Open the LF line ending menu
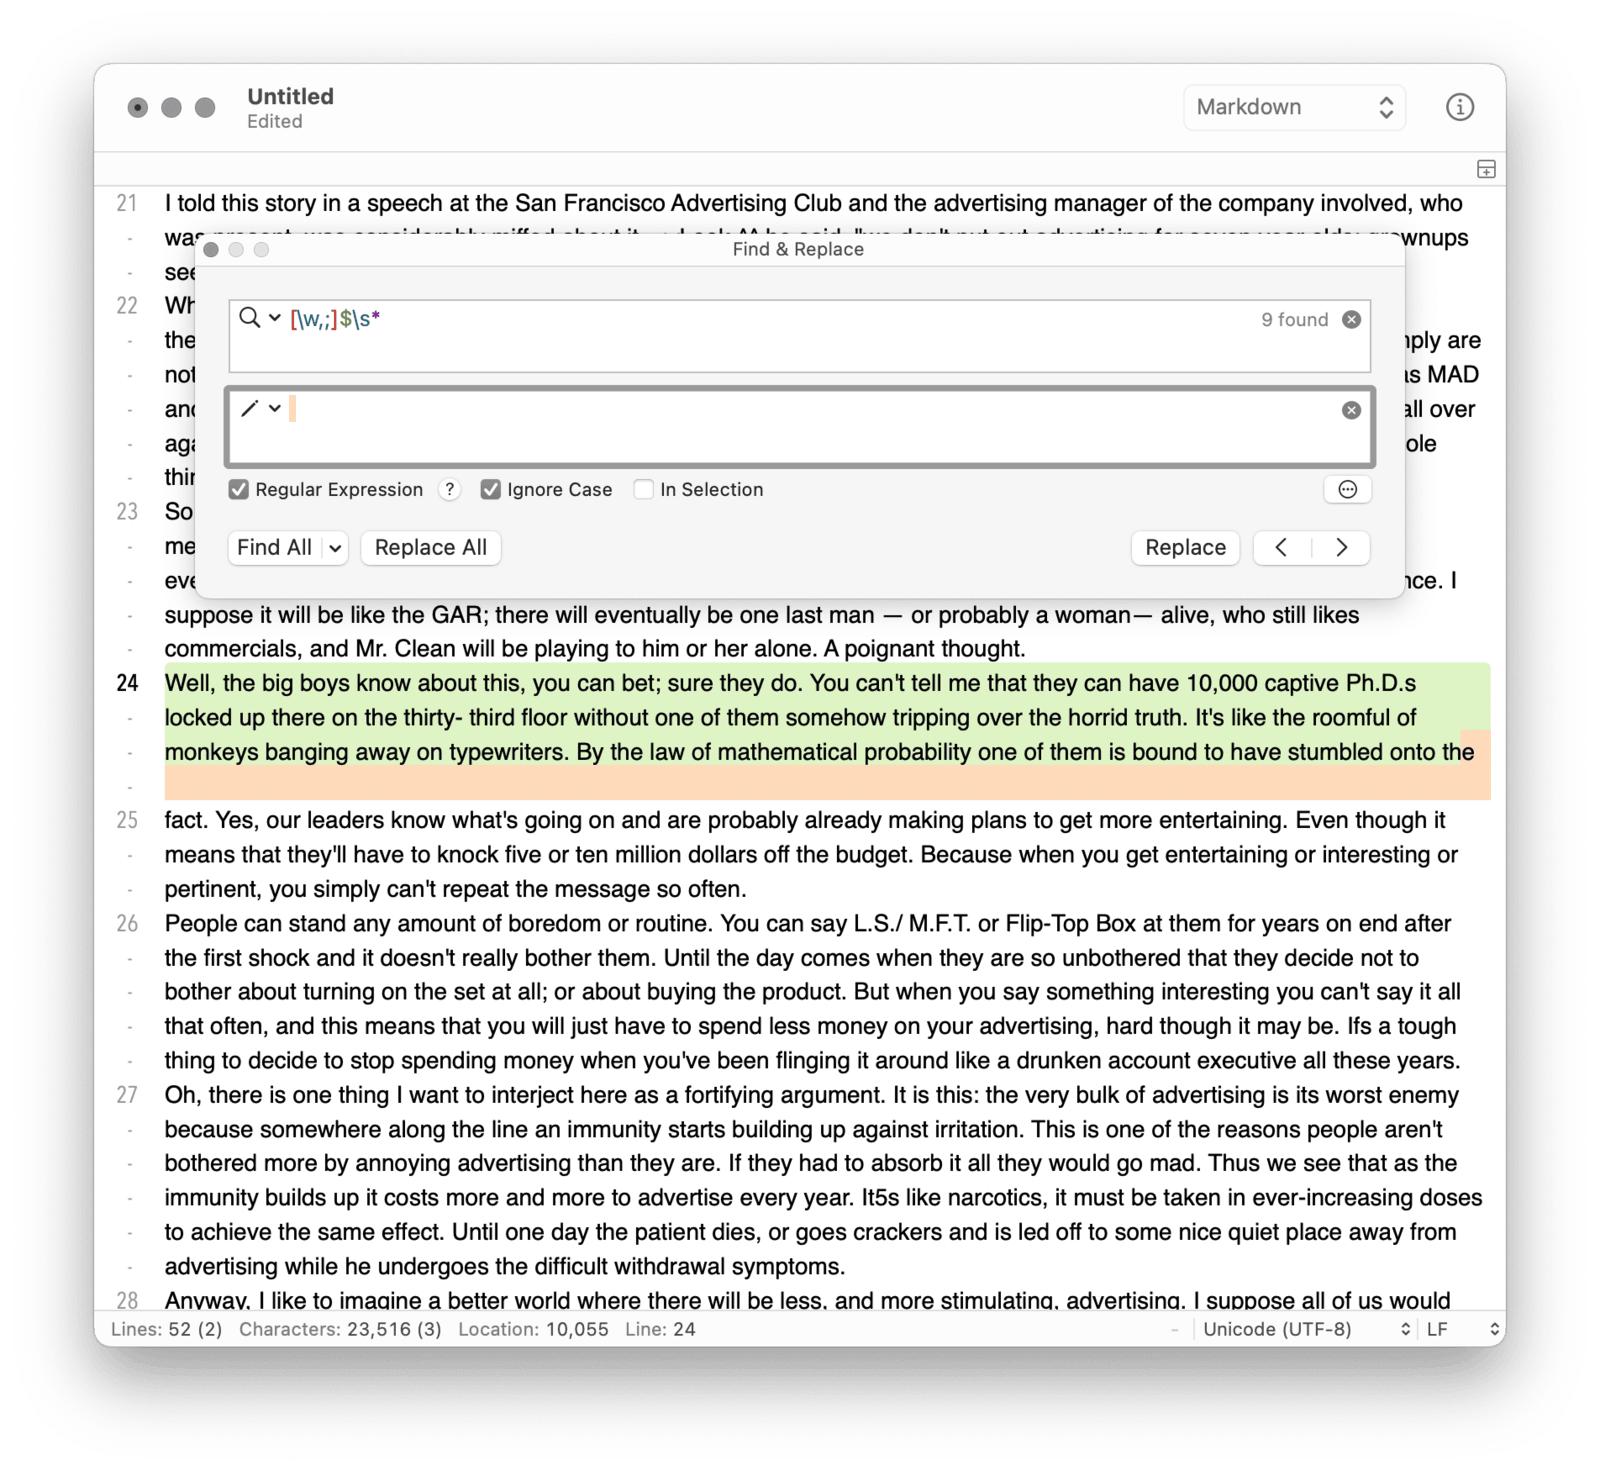The height and width of the screenshot is (1471, 1600). click(1462, 1329)
